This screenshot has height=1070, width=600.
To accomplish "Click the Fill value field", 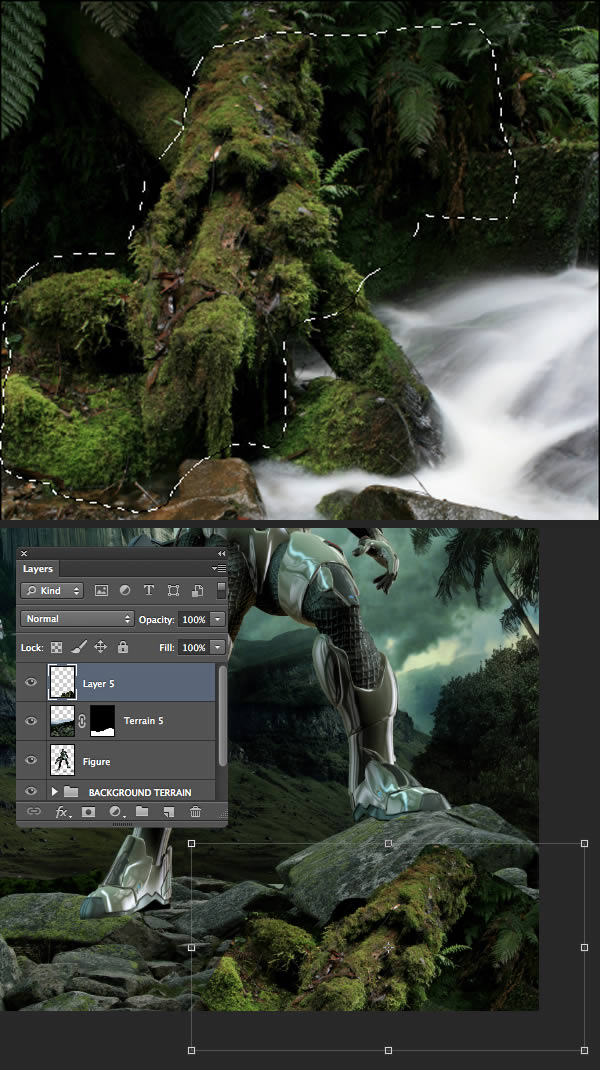I will click(x=194, y=647).
